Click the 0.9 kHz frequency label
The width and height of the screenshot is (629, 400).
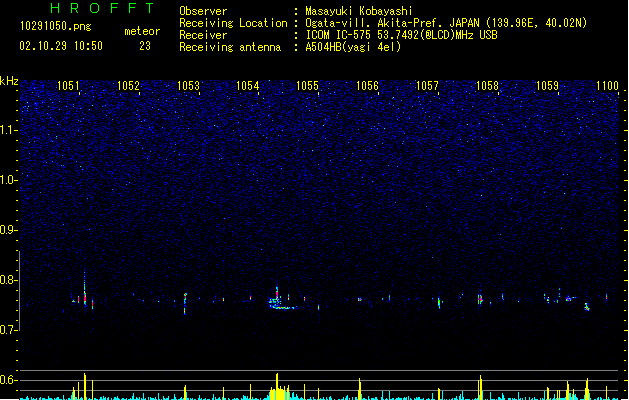[x=8, y=230]
